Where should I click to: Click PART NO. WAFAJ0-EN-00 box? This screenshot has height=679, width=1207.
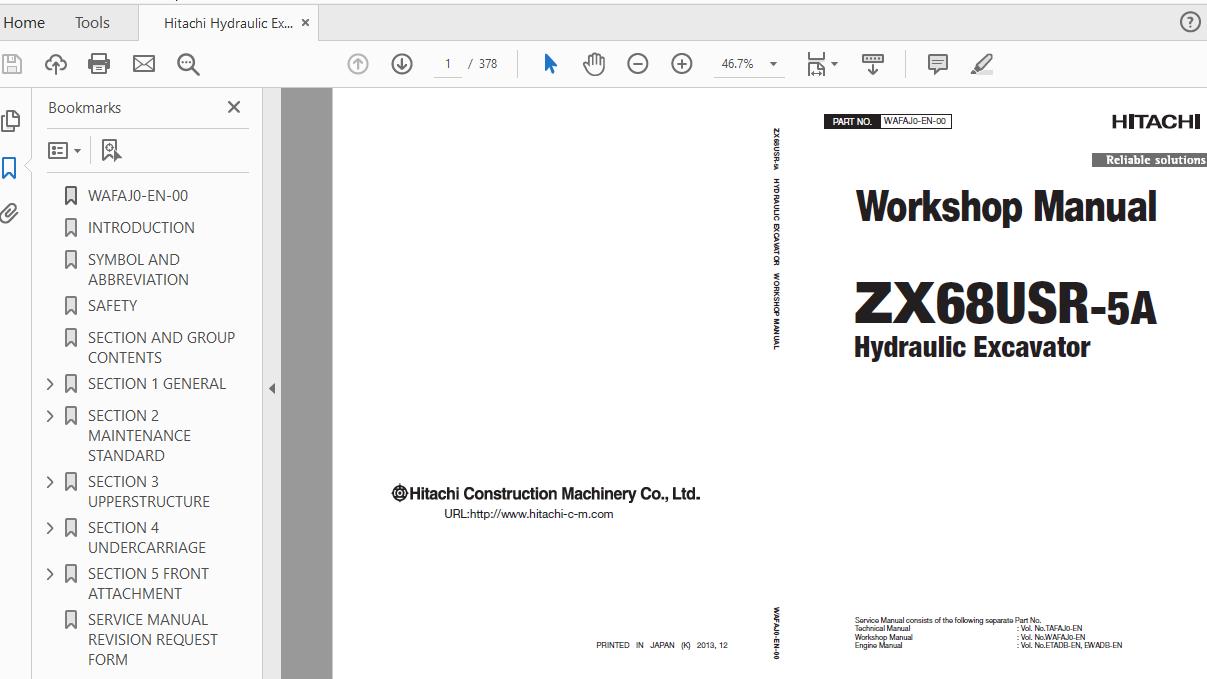coord(888,121)
